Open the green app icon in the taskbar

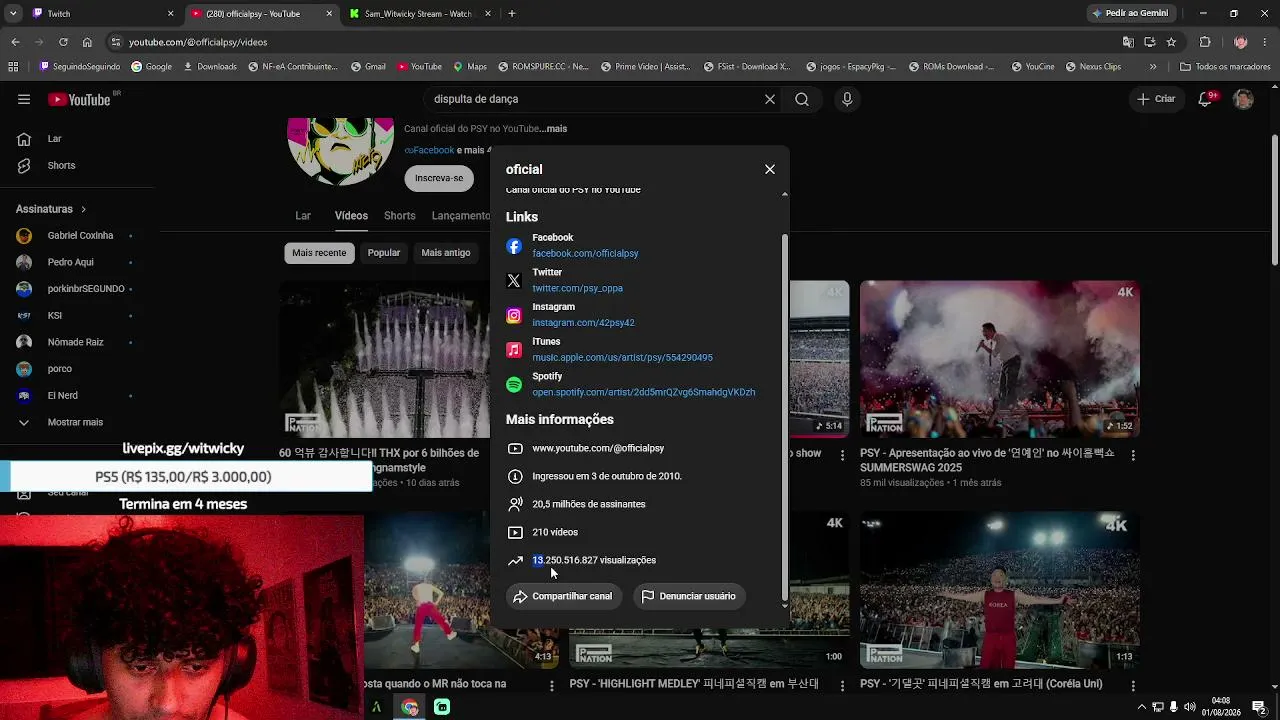[442, 707]
